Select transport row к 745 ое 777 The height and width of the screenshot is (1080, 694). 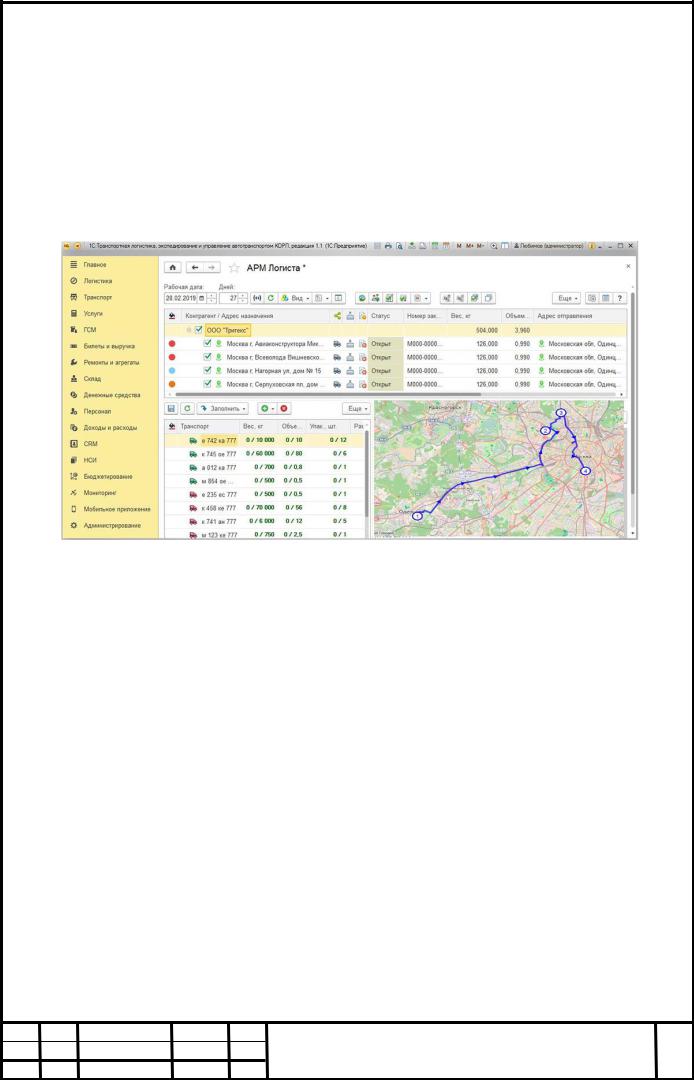(x=266, y=453)
